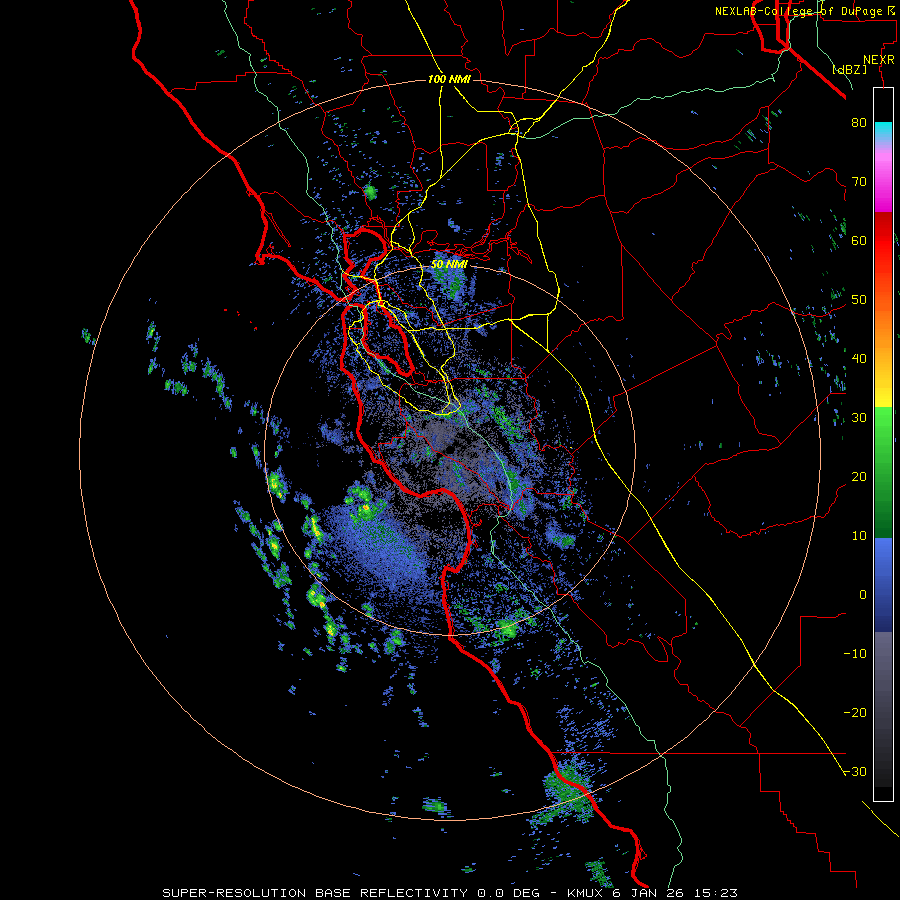The height and width of the screenshot is (900, 900).
Task: Click the 40 dBZ scale value
Action: [x=859, y=359]
